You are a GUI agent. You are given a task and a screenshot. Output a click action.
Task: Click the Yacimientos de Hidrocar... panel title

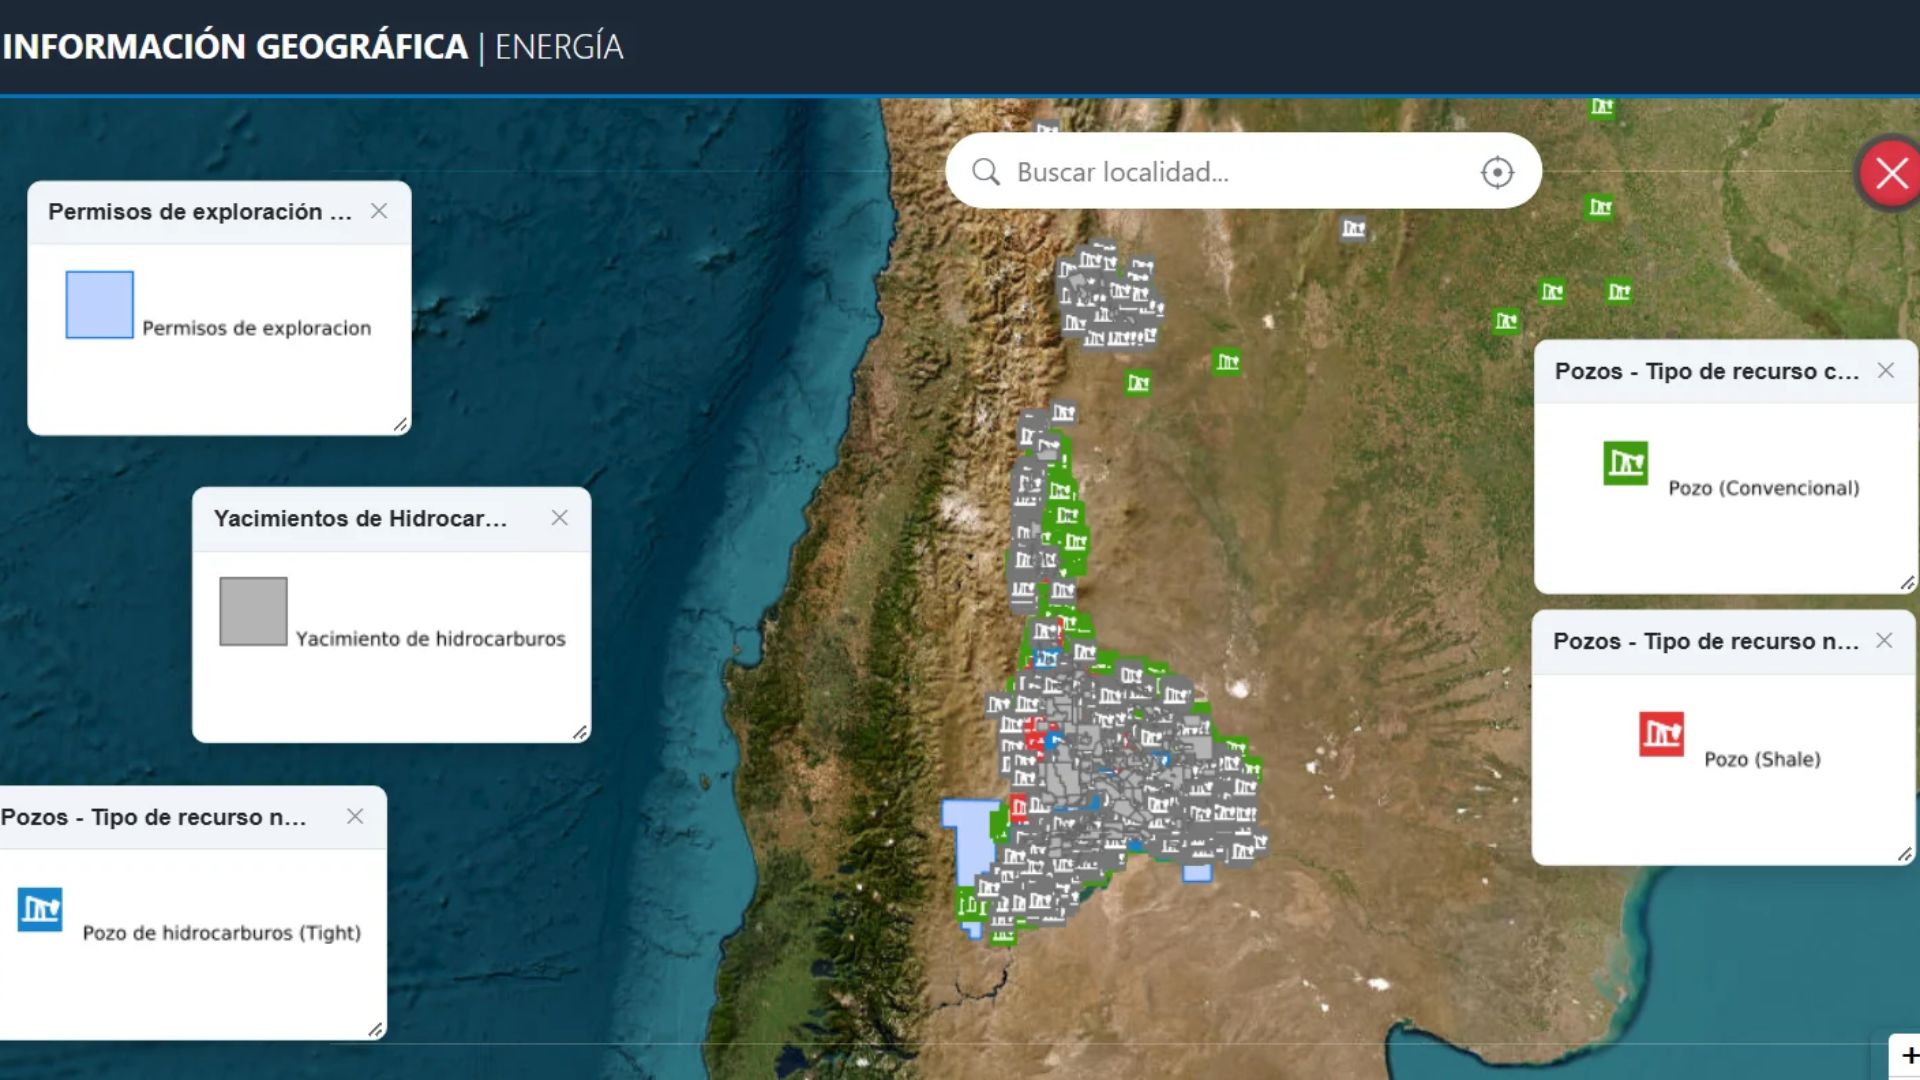tap(360, 518)
